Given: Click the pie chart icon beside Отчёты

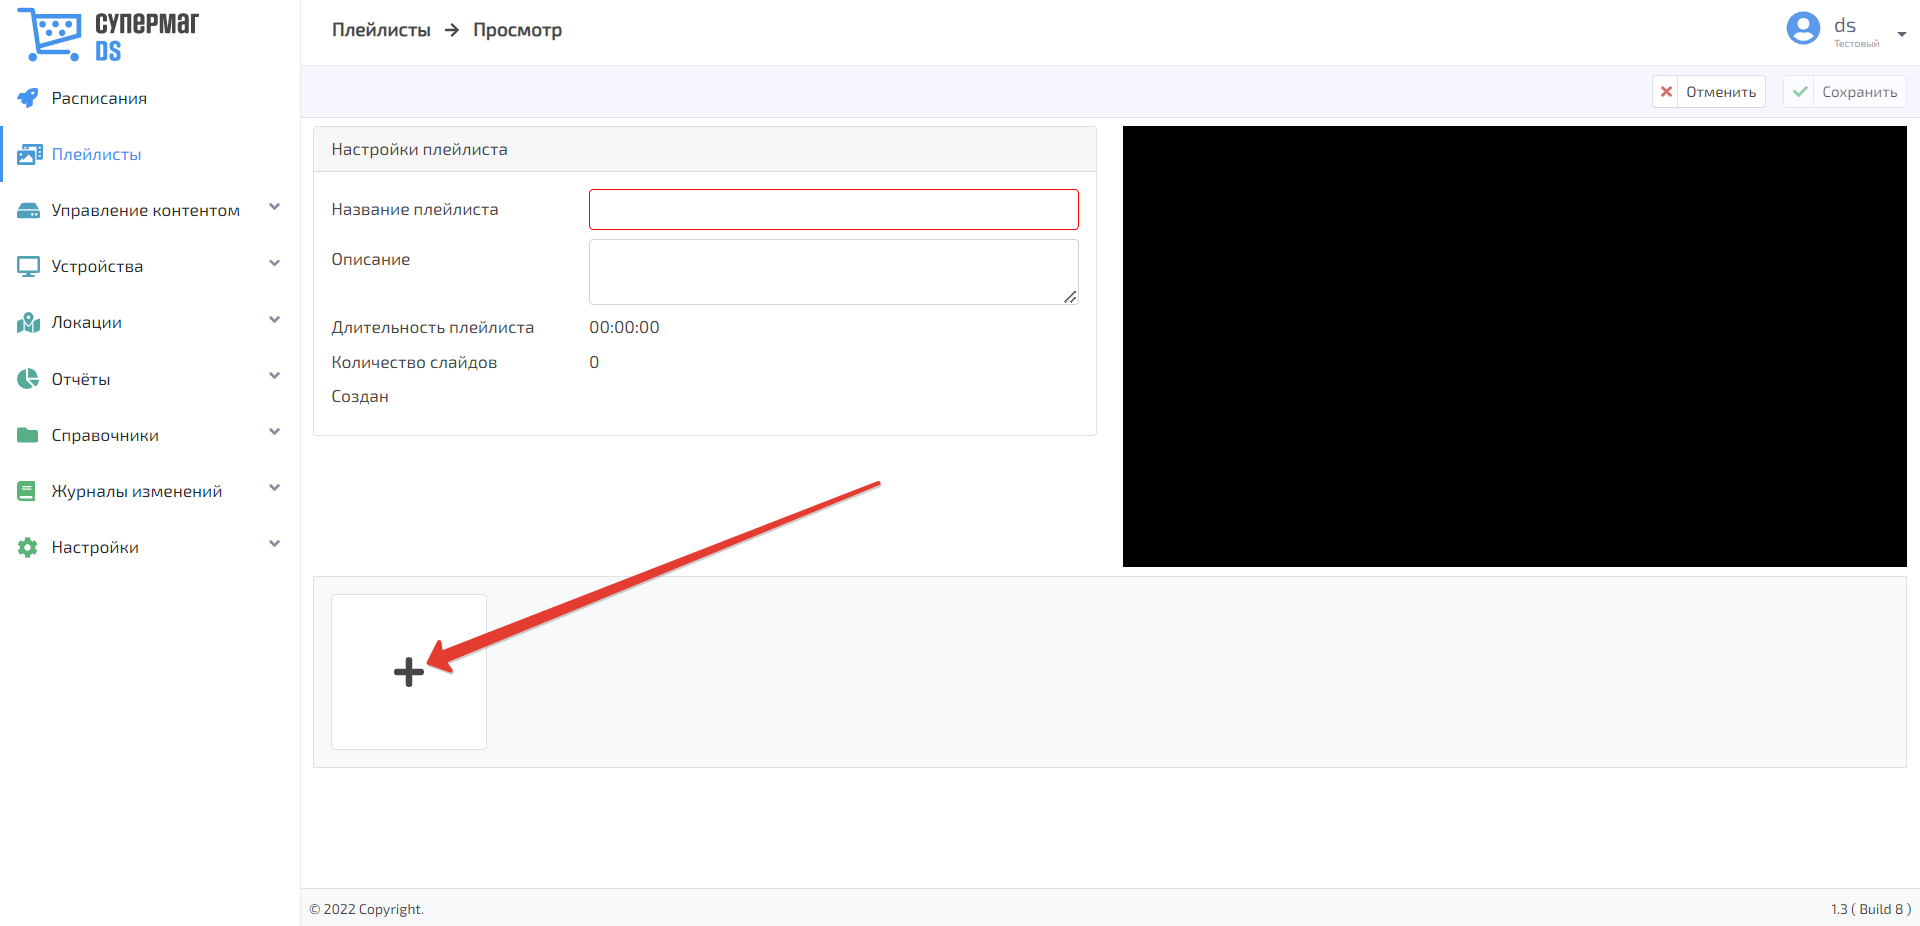Looking at the screenshot, I should tap(28, 379).
